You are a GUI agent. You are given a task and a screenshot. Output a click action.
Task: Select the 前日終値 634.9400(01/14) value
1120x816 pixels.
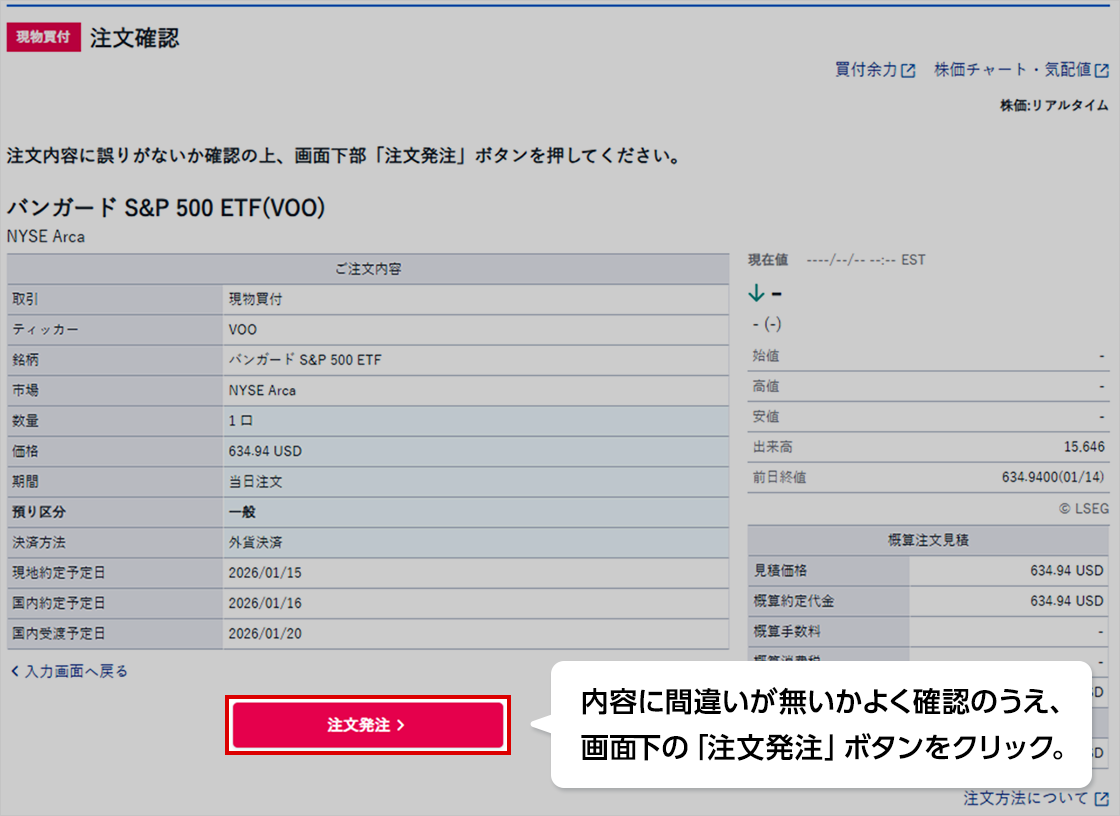[x=1052, y=478]
